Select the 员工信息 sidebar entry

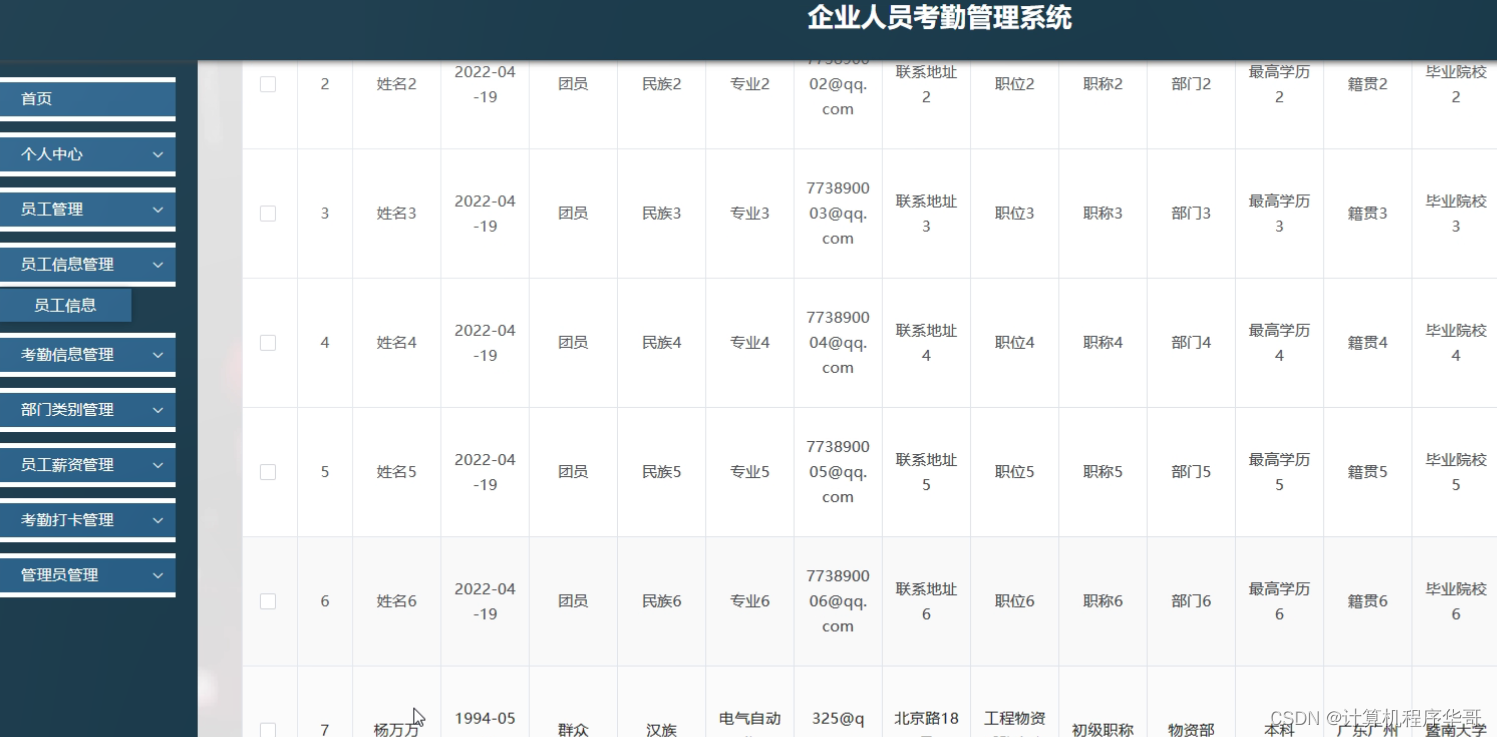pos(65,305)
